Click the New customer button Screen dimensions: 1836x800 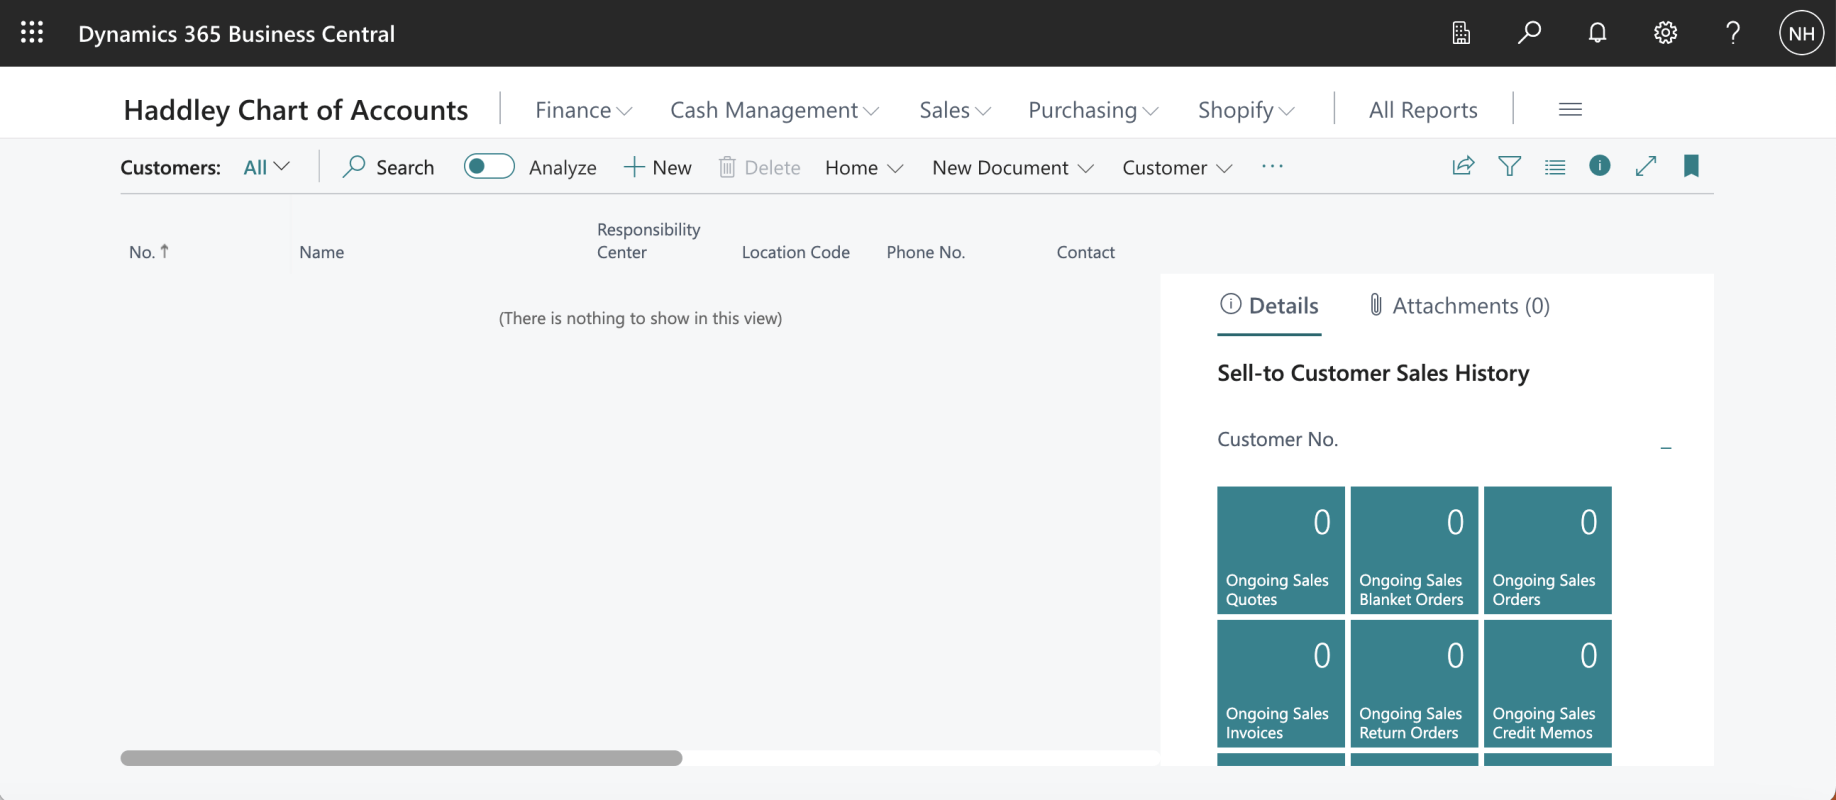[658, 168]
